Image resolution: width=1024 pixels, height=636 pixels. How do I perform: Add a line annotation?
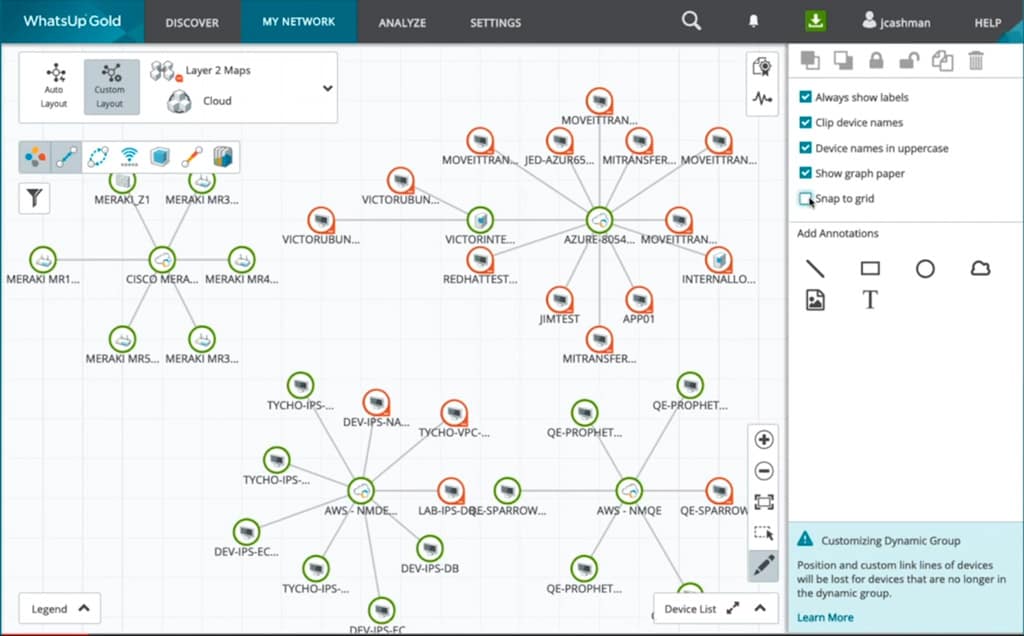coord(815,268)
